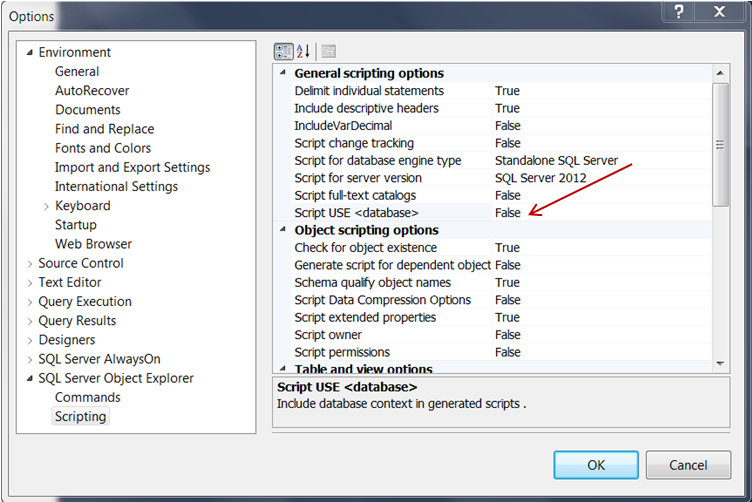Toggle Script permissions False value

click(508, 352)
